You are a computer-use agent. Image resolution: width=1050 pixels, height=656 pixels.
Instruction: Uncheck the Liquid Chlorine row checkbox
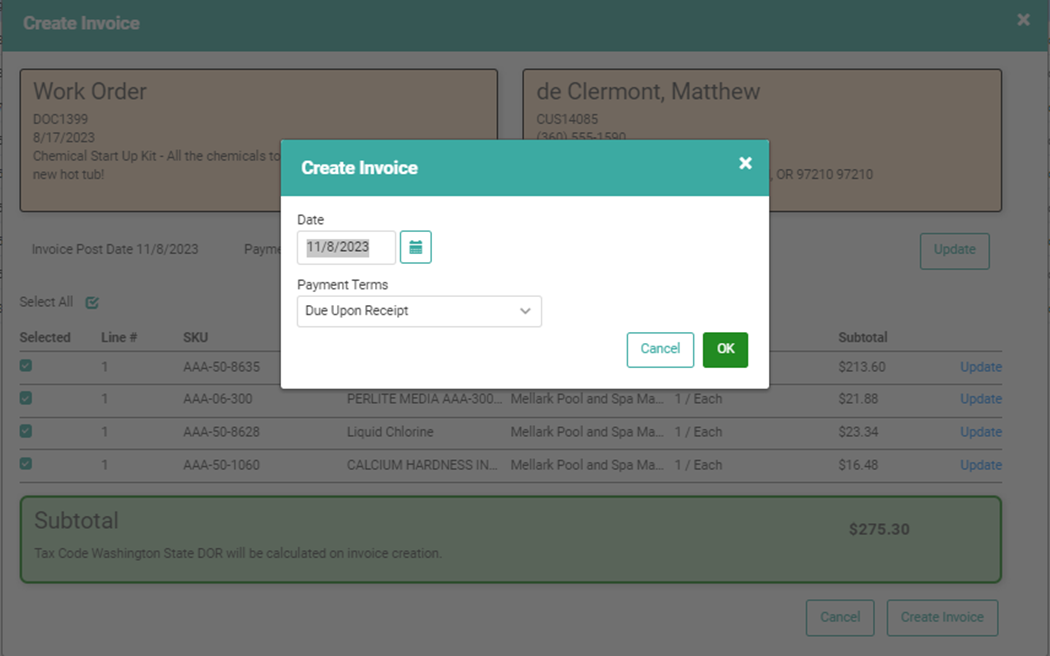point(26,431)
